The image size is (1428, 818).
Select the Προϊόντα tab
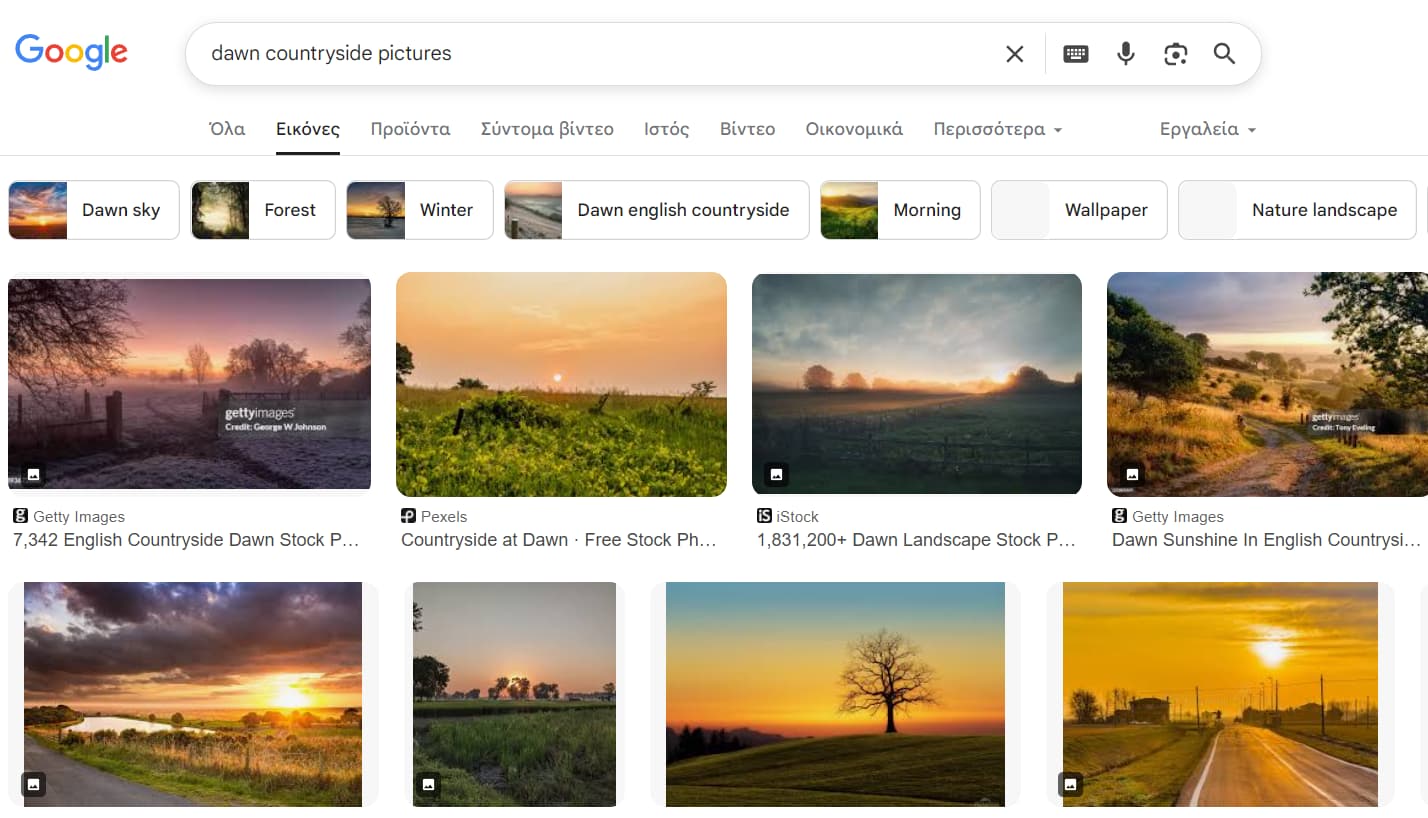(410, 129)
